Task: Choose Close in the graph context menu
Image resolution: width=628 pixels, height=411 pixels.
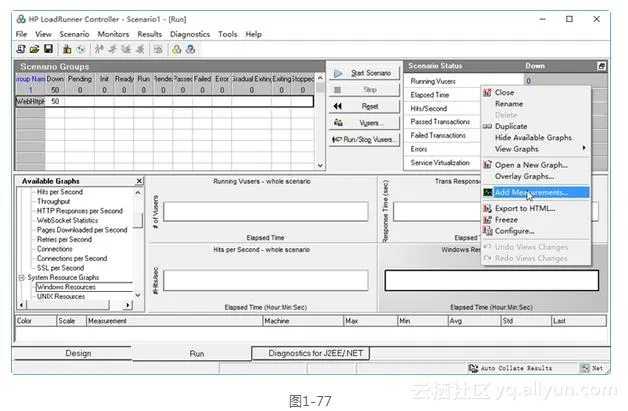Action: (x=536, y=93)
